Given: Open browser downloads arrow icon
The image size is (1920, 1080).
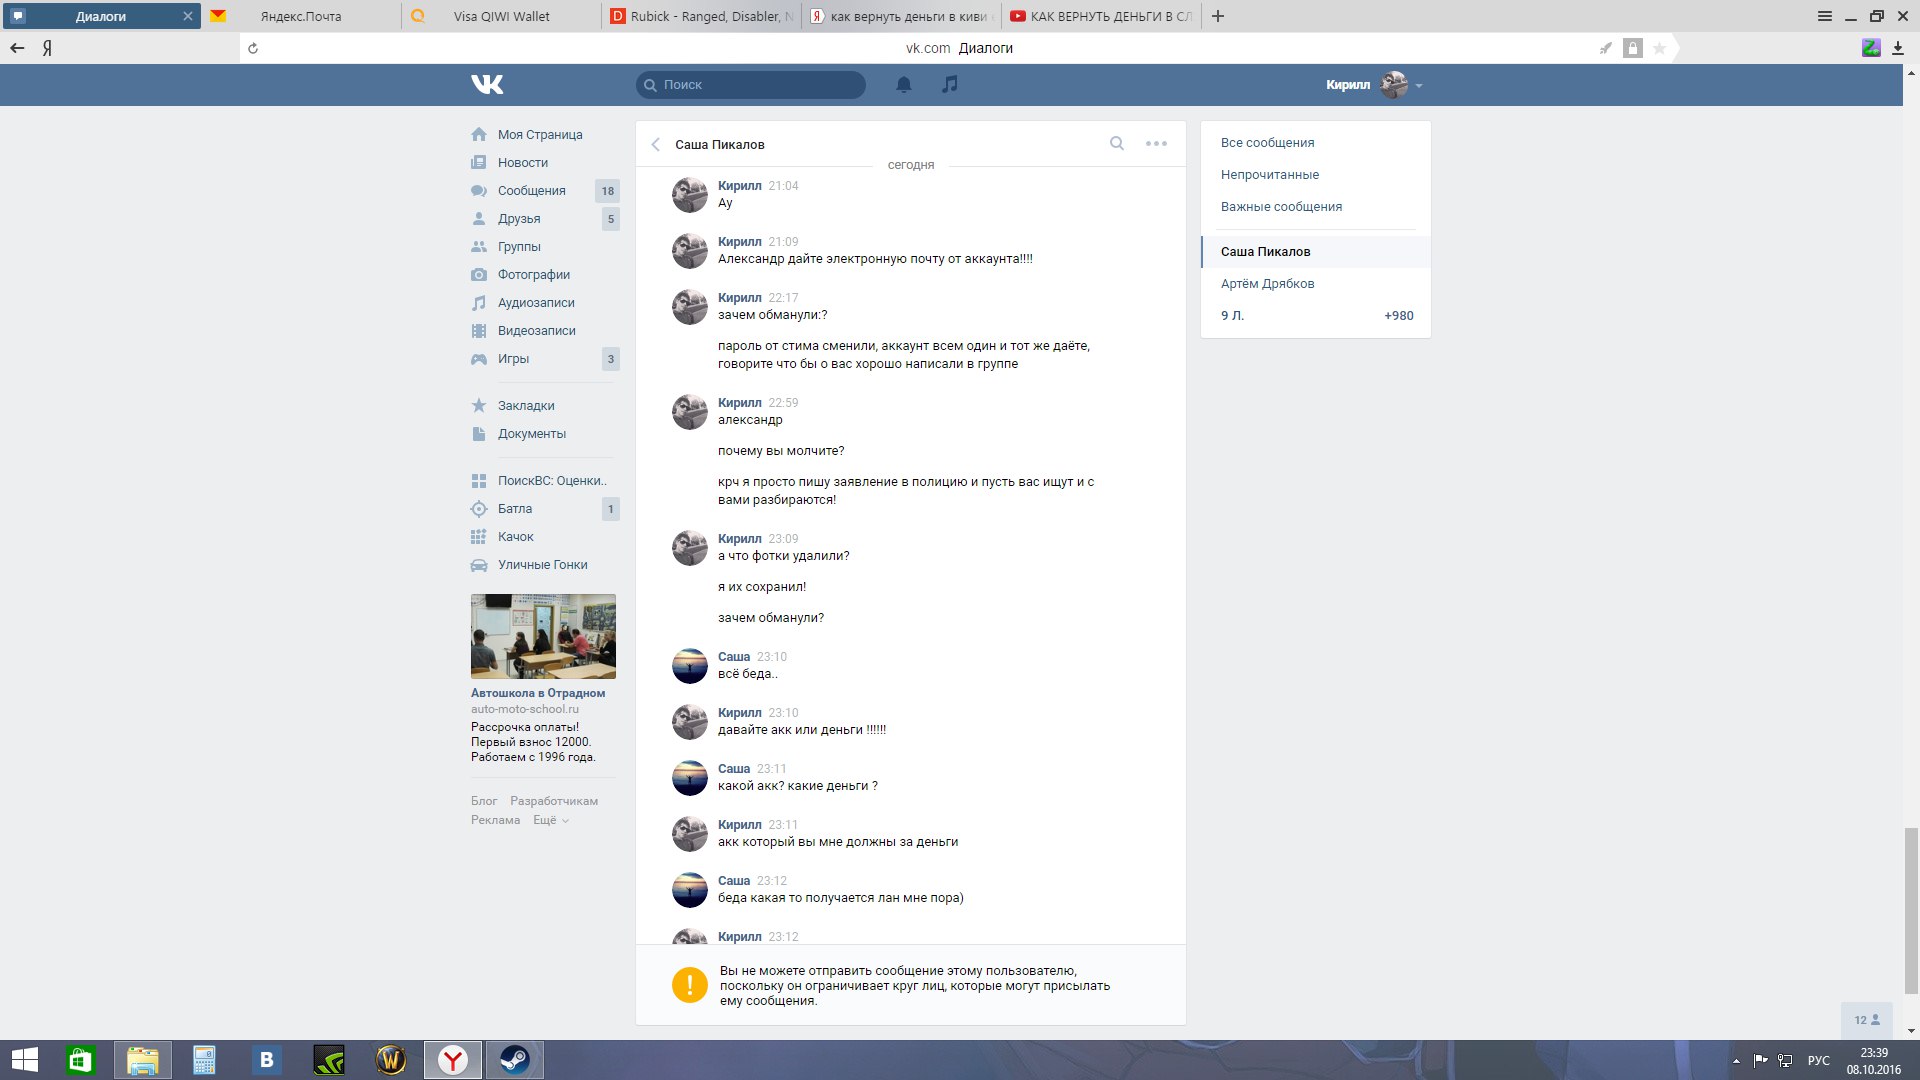Looking at the screenshot, I should click(x=1897, y=48).
